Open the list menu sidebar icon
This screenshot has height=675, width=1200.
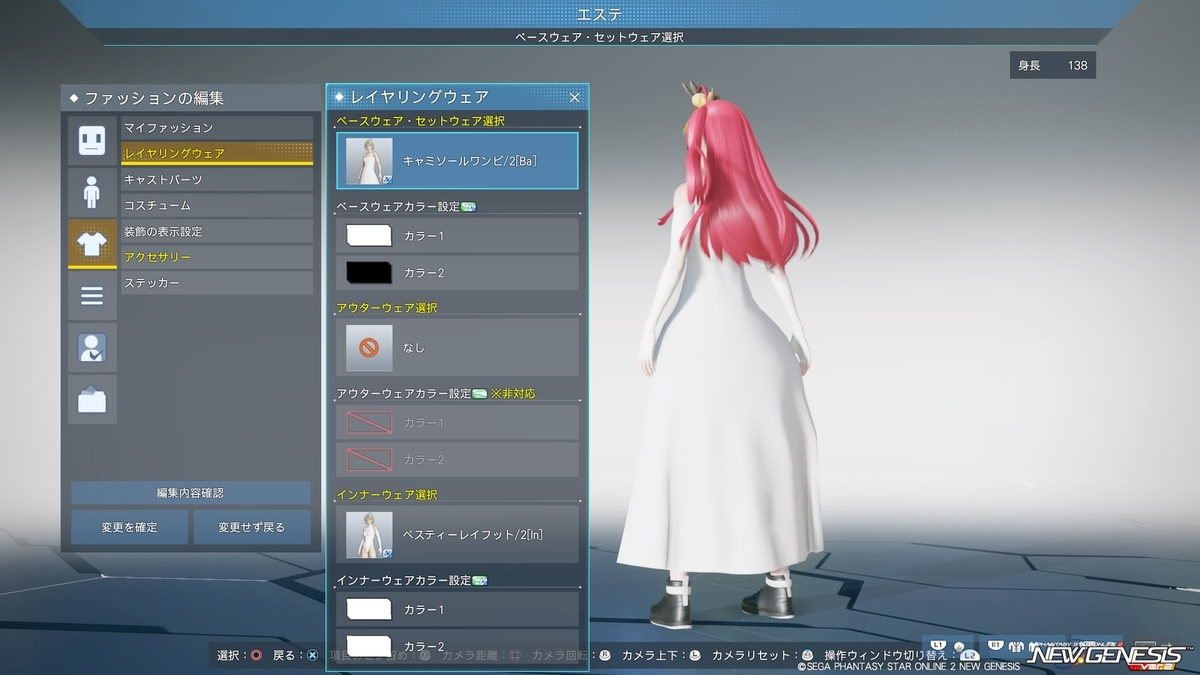pos(92,296)
